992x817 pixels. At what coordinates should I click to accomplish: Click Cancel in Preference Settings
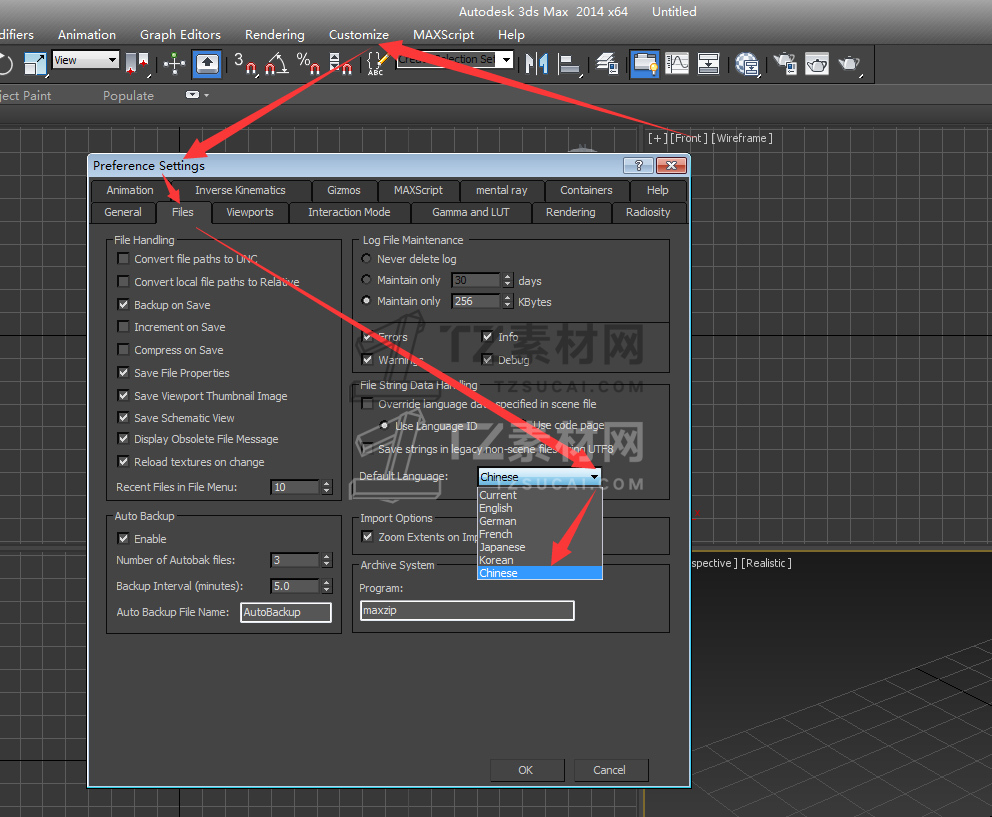609,770
